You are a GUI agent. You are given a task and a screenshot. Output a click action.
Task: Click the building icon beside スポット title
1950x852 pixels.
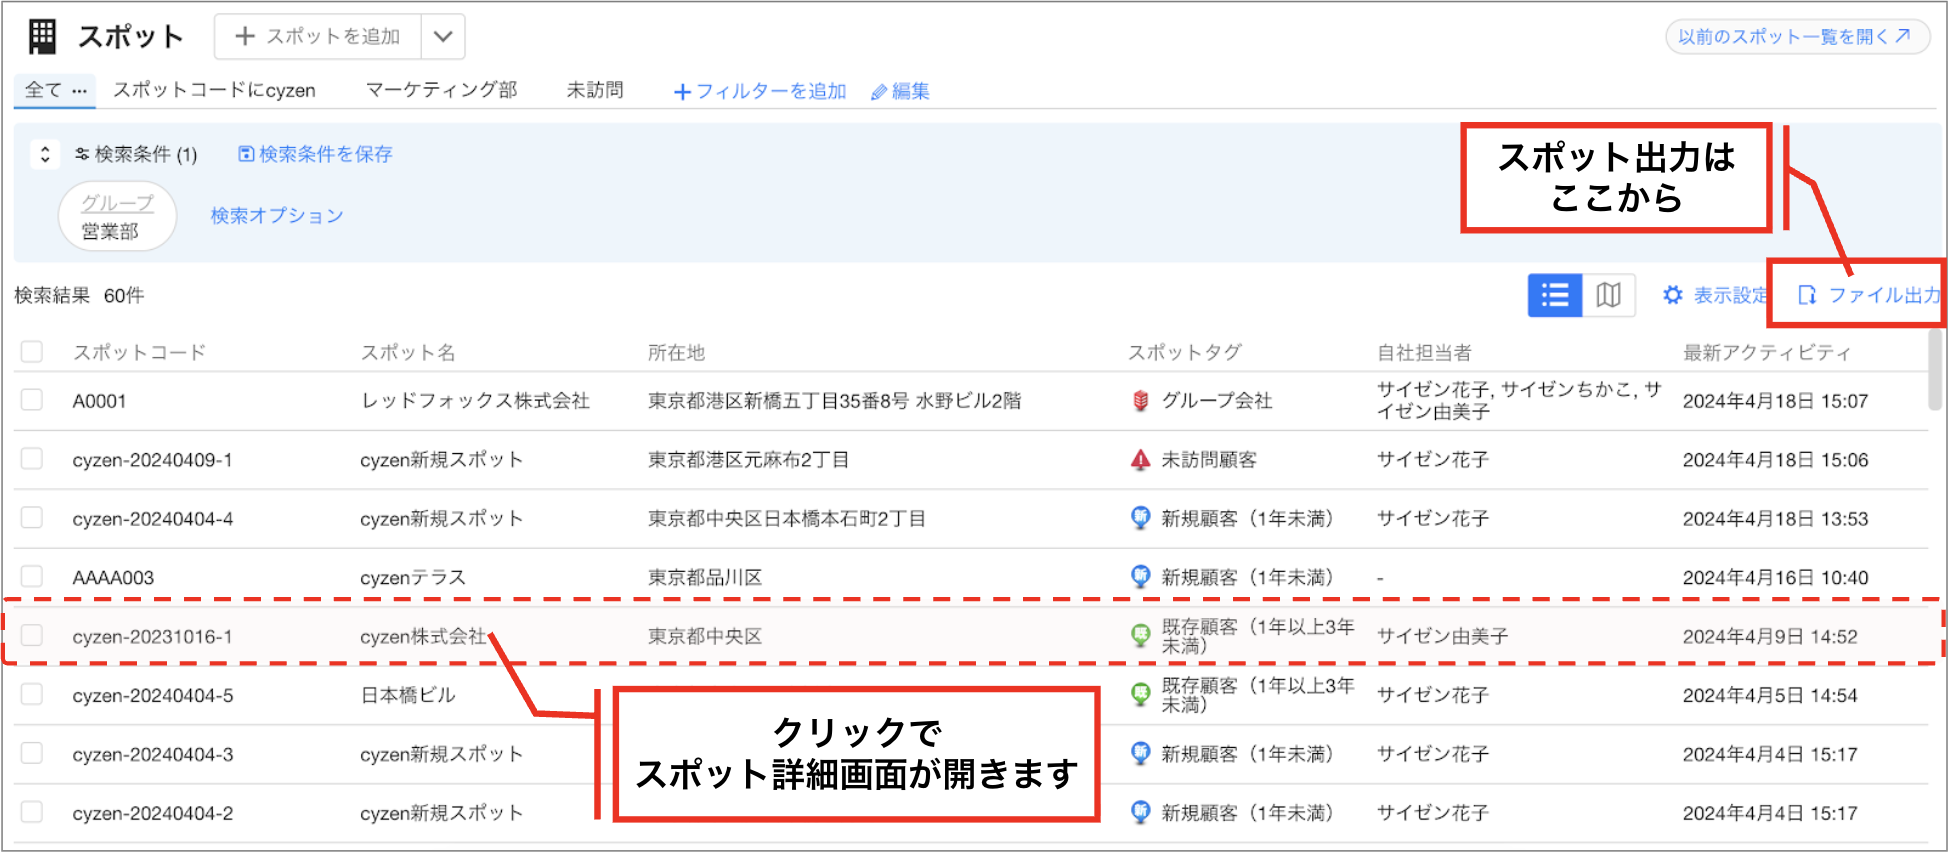43,37
